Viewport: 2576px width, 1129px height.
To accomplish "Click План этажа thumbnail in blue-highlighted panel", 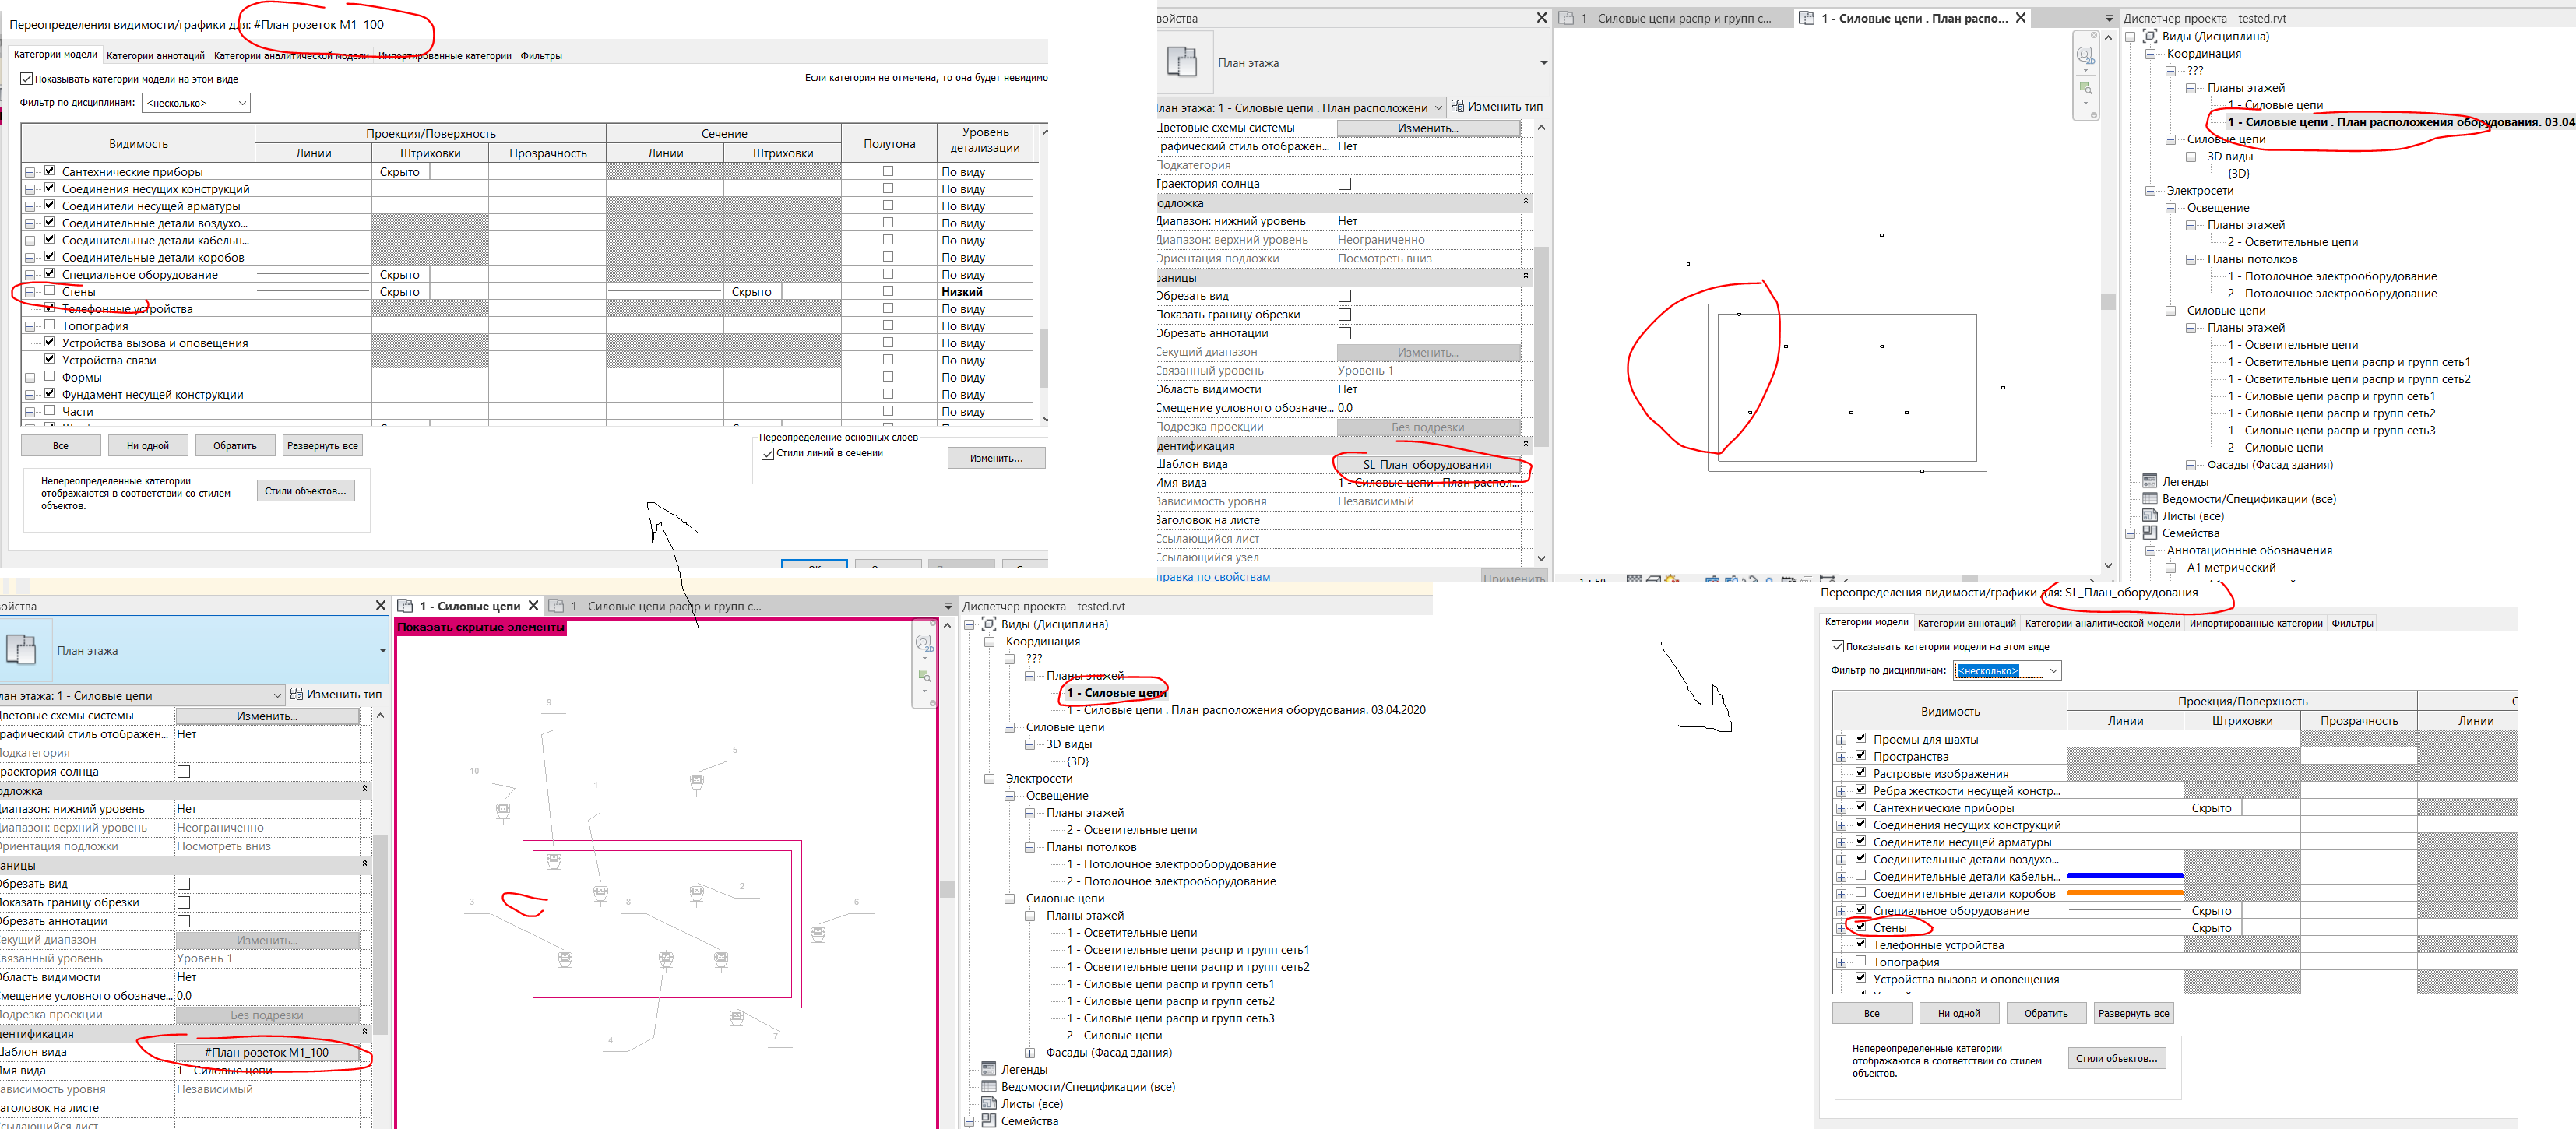I will (x=22, y=650).
